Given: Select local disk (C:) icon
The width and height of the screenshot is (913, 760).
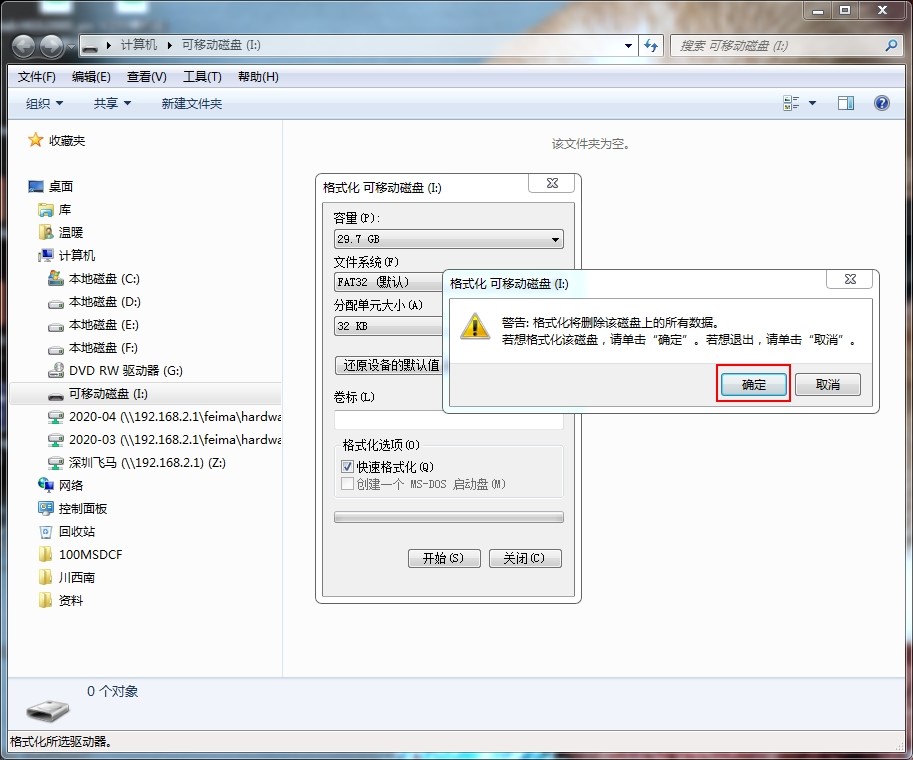Looking at the screenshot, I should [x=56, y=278].
